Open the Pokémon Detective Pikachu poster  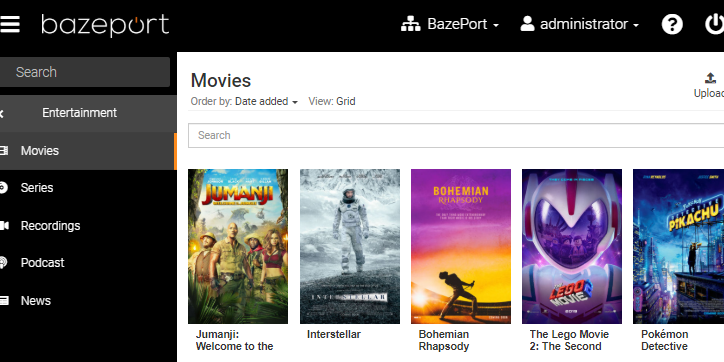[678, 246]
